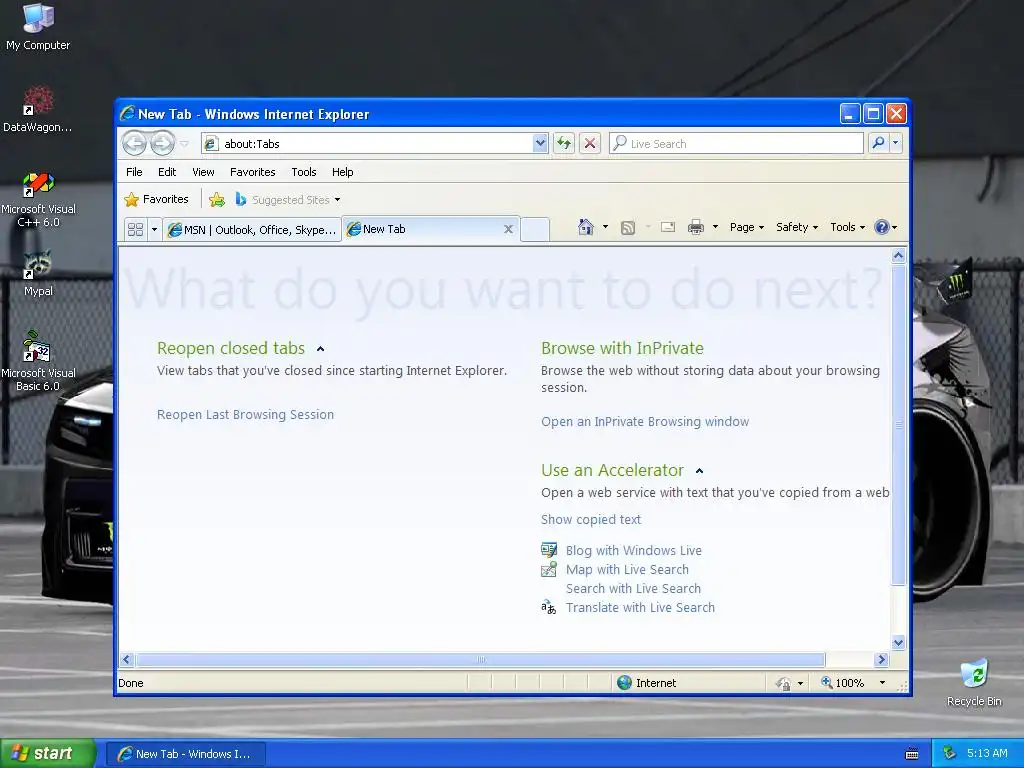Image resolution: width=1024 pixels, height=768 pixels.
Task: Click the Protected mode lock status icon
Action: 782,684
